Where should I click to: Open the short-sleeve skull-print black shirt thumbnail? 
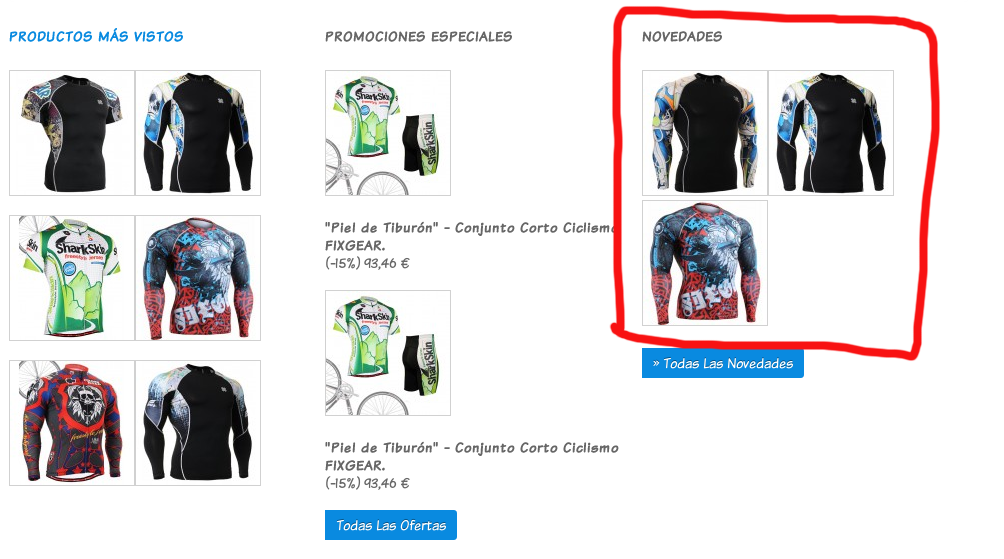tap(72, 133)
